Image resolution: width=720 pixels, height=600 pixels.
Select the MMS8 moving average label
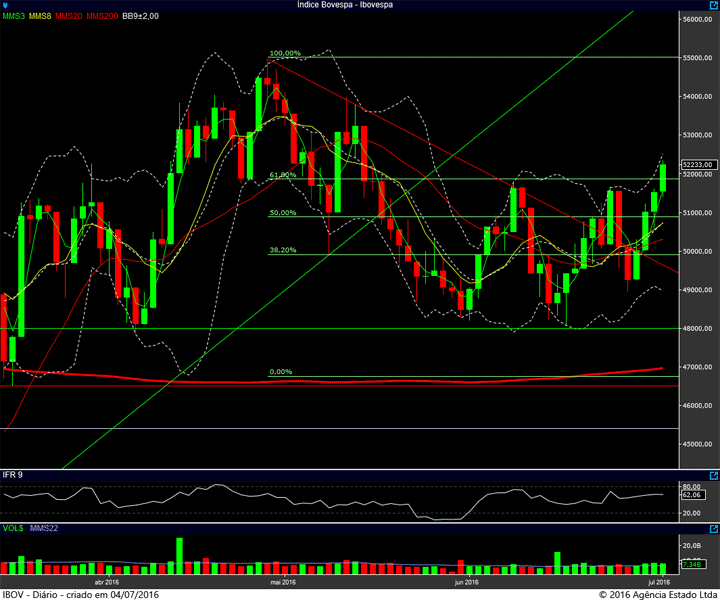point(40,16)
